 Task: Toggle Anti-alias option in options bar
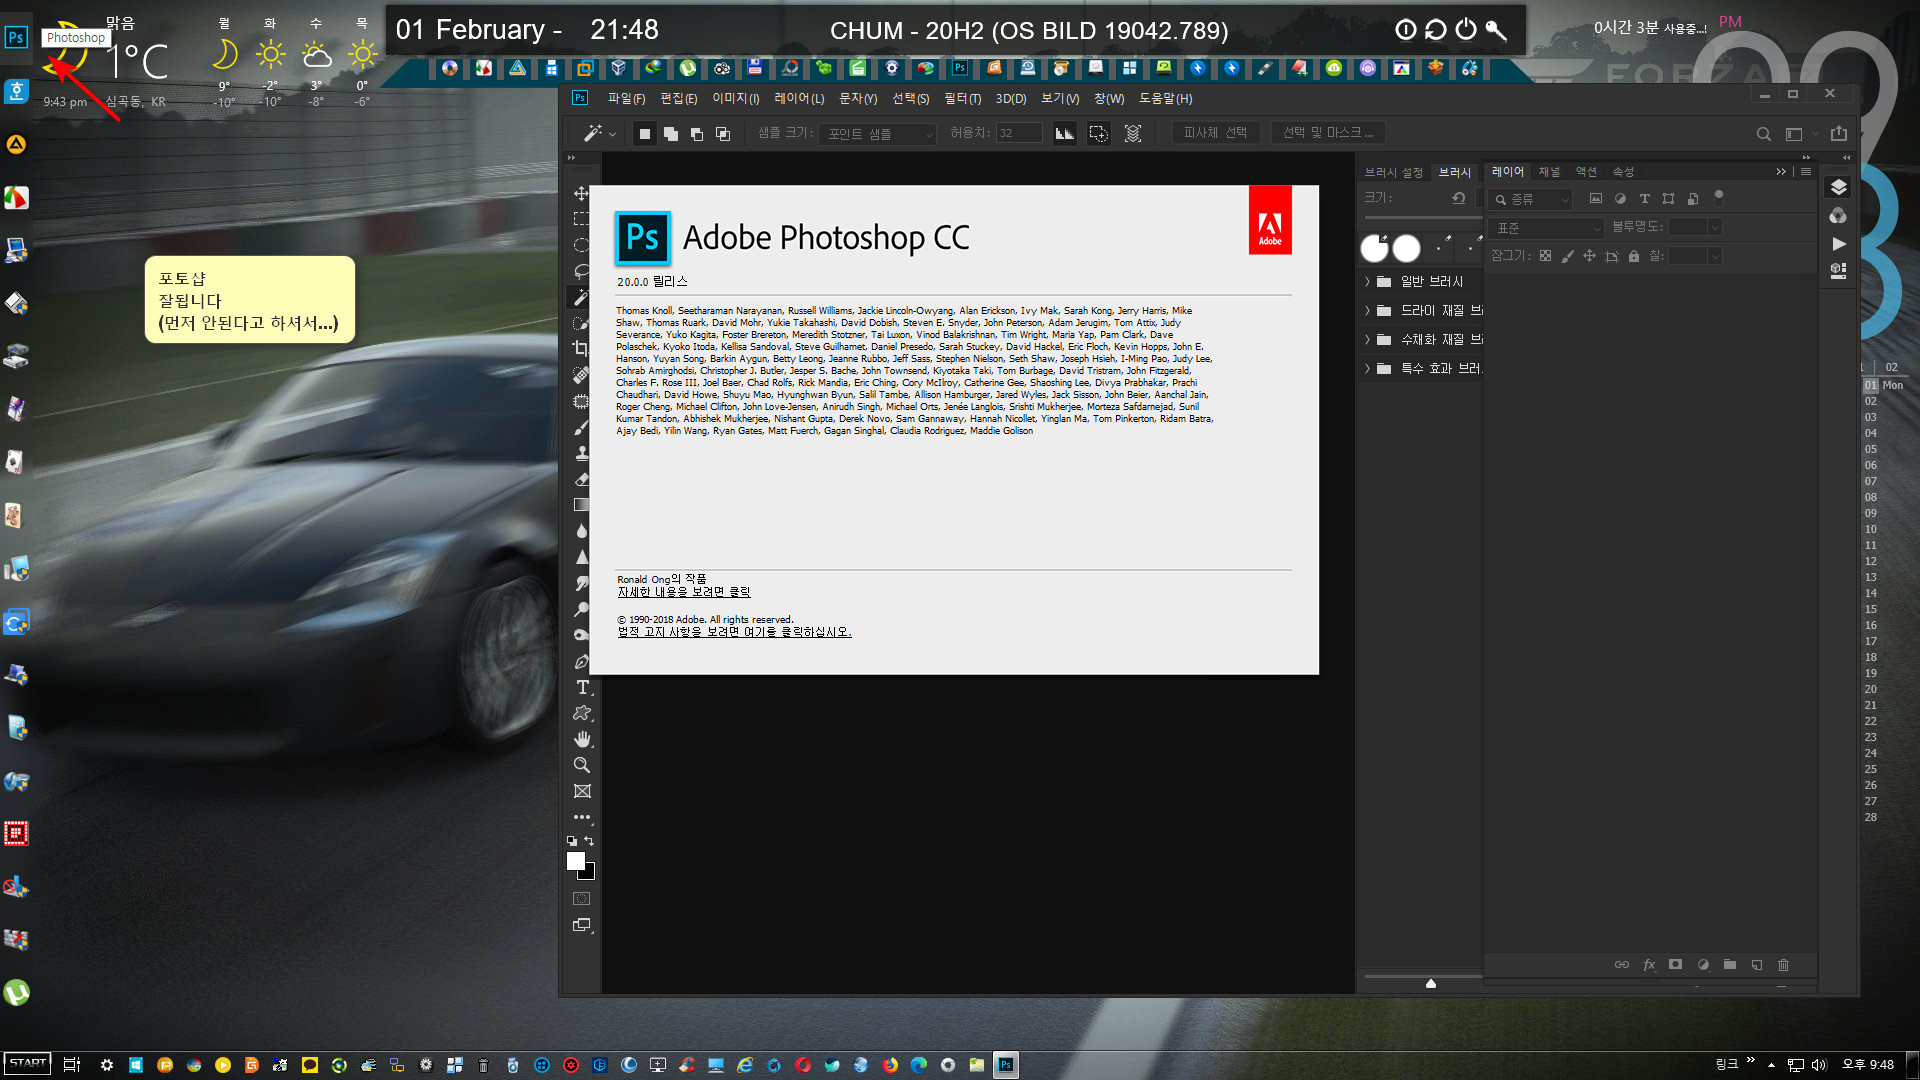[x=1065, y=133]
